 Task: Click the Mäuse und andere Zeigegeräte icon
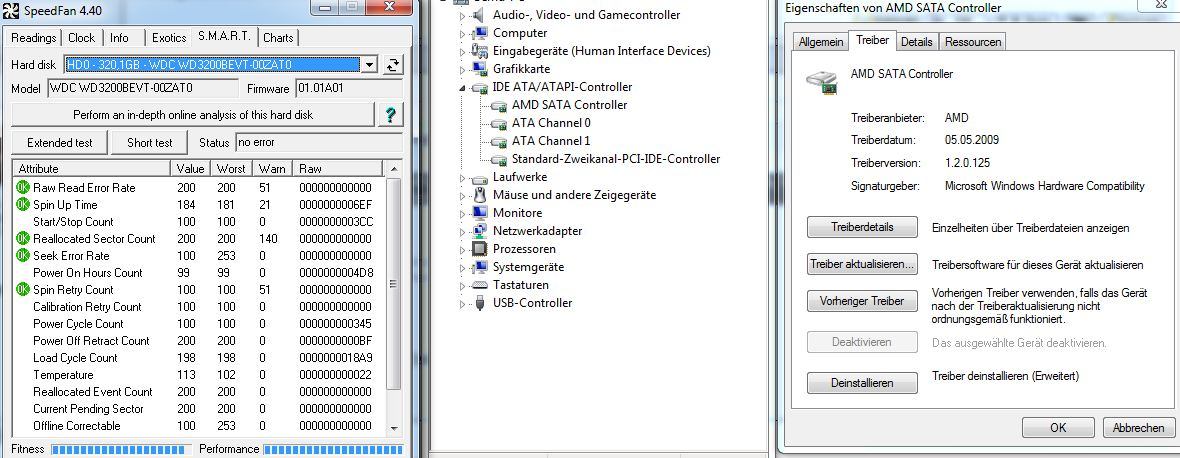pos(479,195)
